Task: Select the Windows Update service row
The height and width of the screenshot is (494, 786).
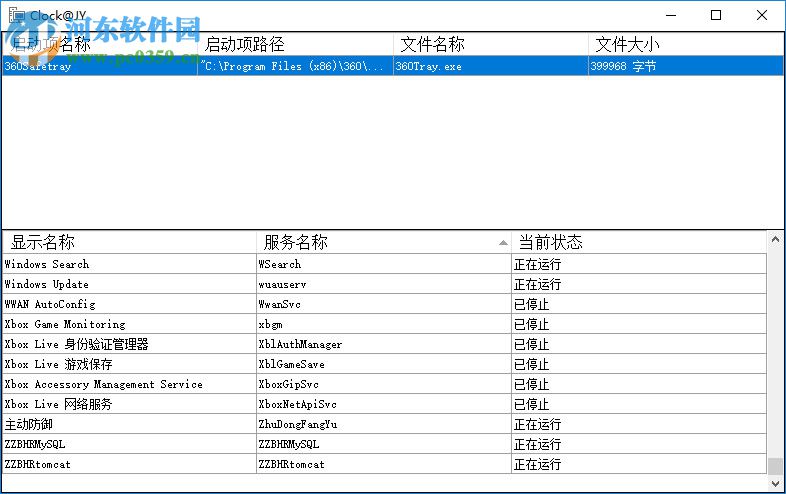Action: click(x=384, y=284)
